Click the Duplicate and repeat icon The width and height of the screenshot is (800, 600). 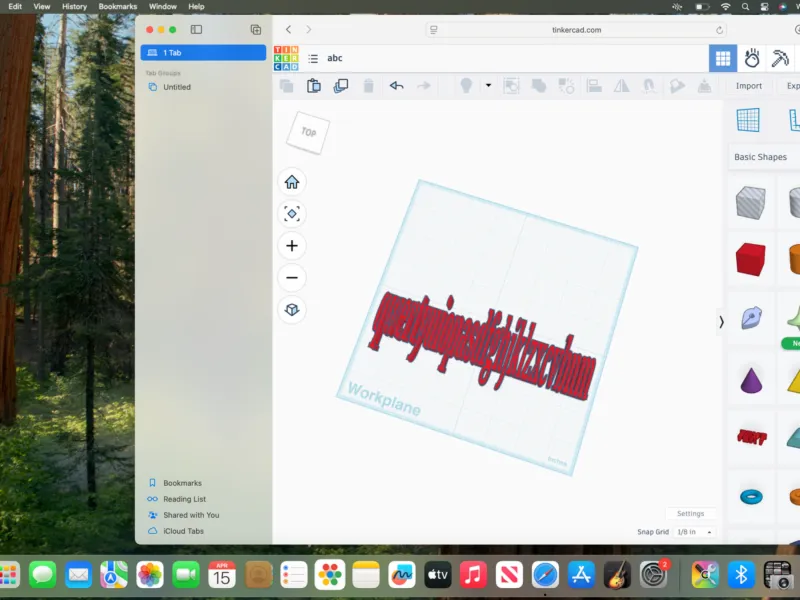click(341, 86)
